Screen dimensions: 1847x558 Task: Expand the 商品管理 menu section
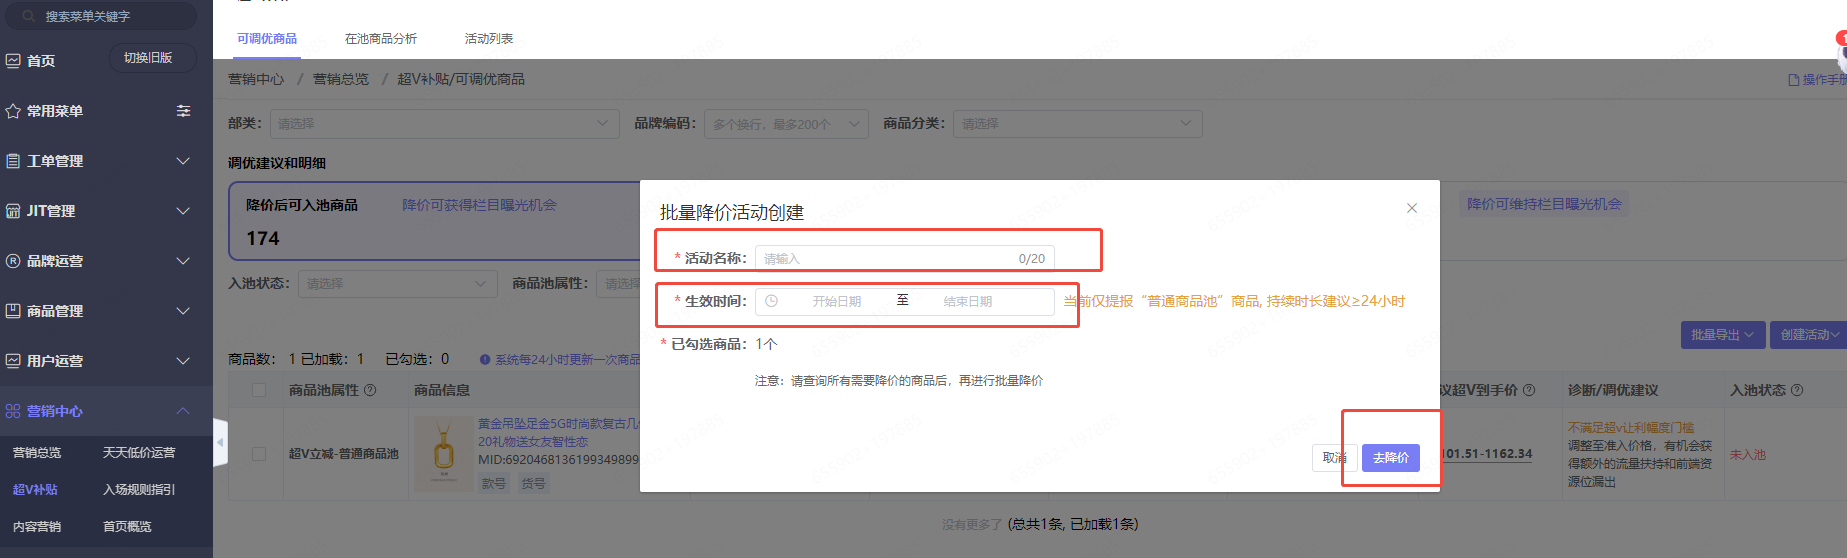coord(183,311)
